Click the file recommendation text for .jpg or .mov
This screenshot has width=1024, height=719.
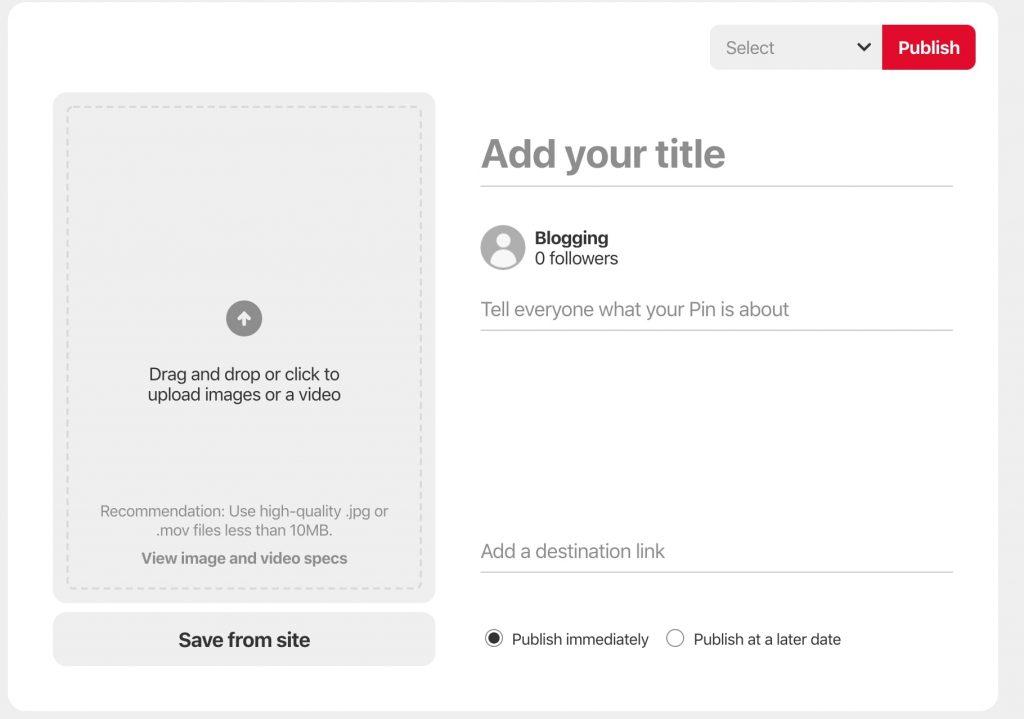point(244,520)
